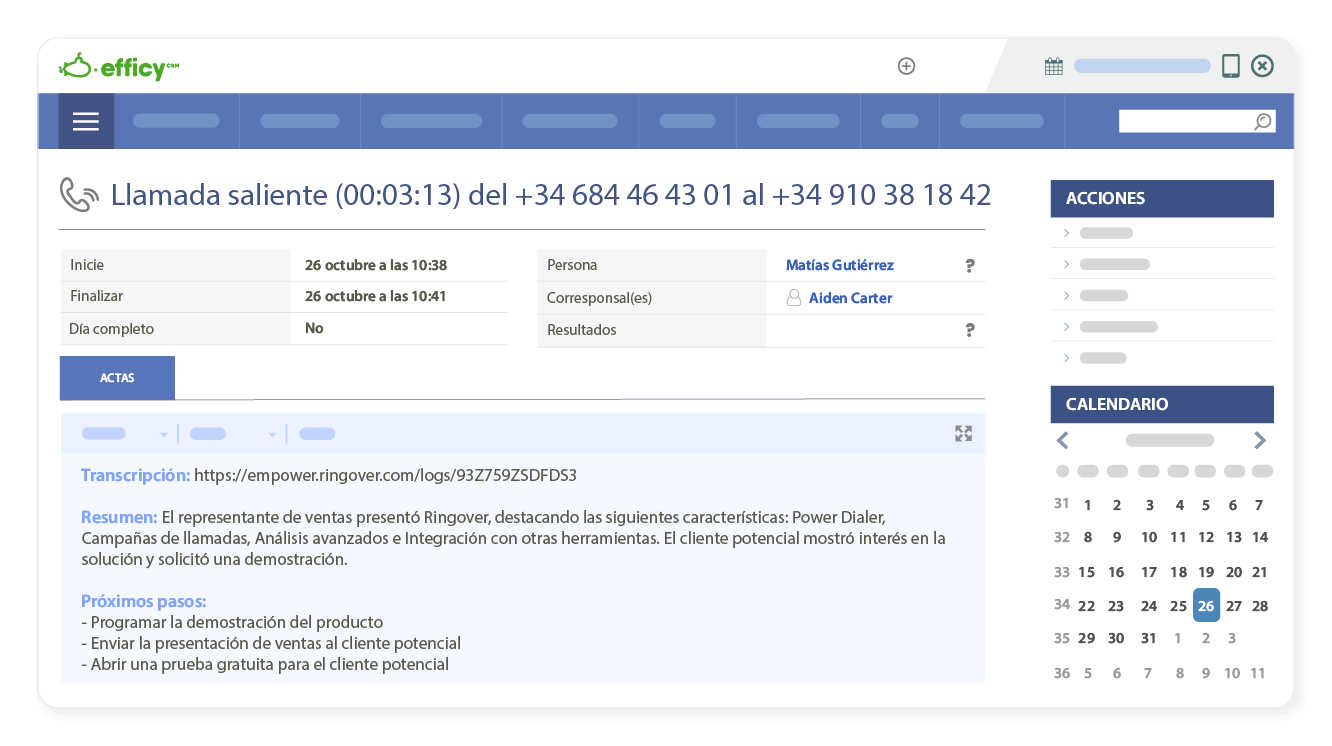This screenshot has width=1332, height=746.
Task: Open the main hamburger menu
Action: (x=85, y=121)
